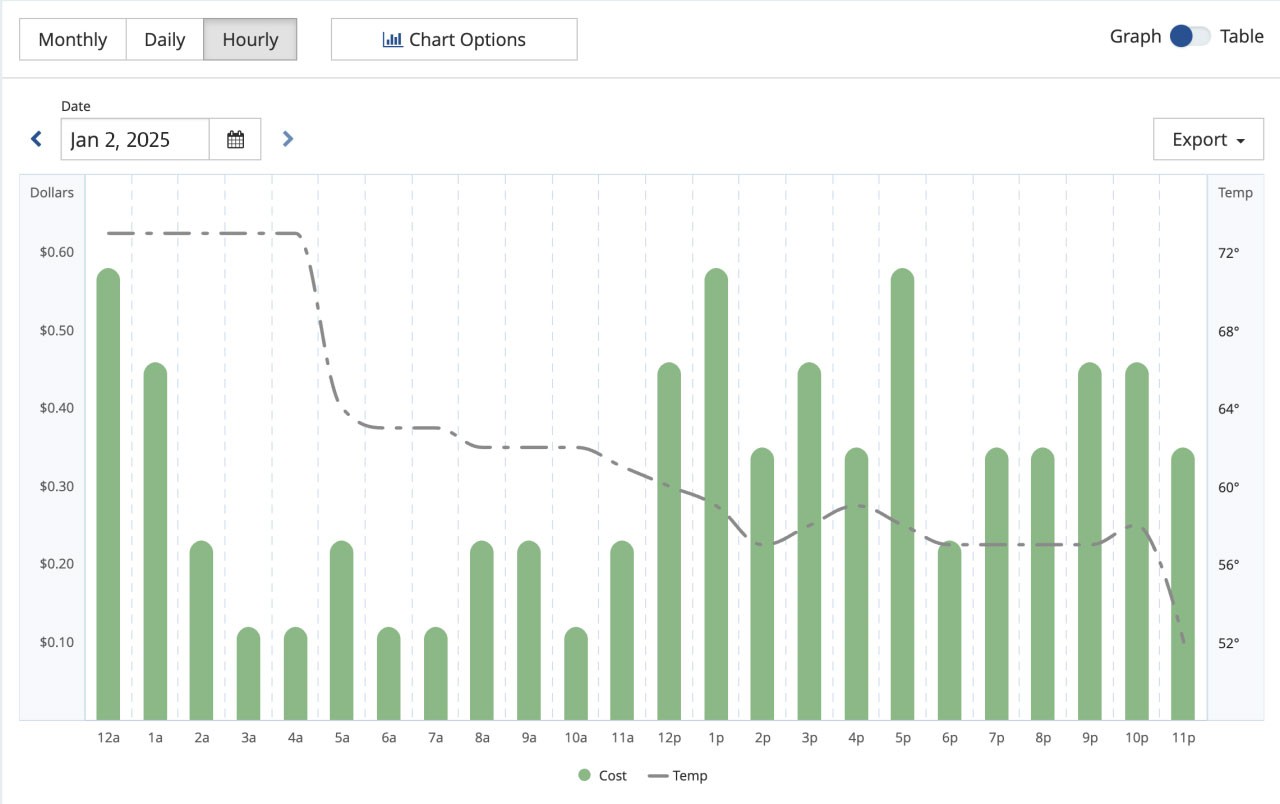Screen dimensions: 1280x804
Task: Select the Table view label
Action: point(1242,36)
